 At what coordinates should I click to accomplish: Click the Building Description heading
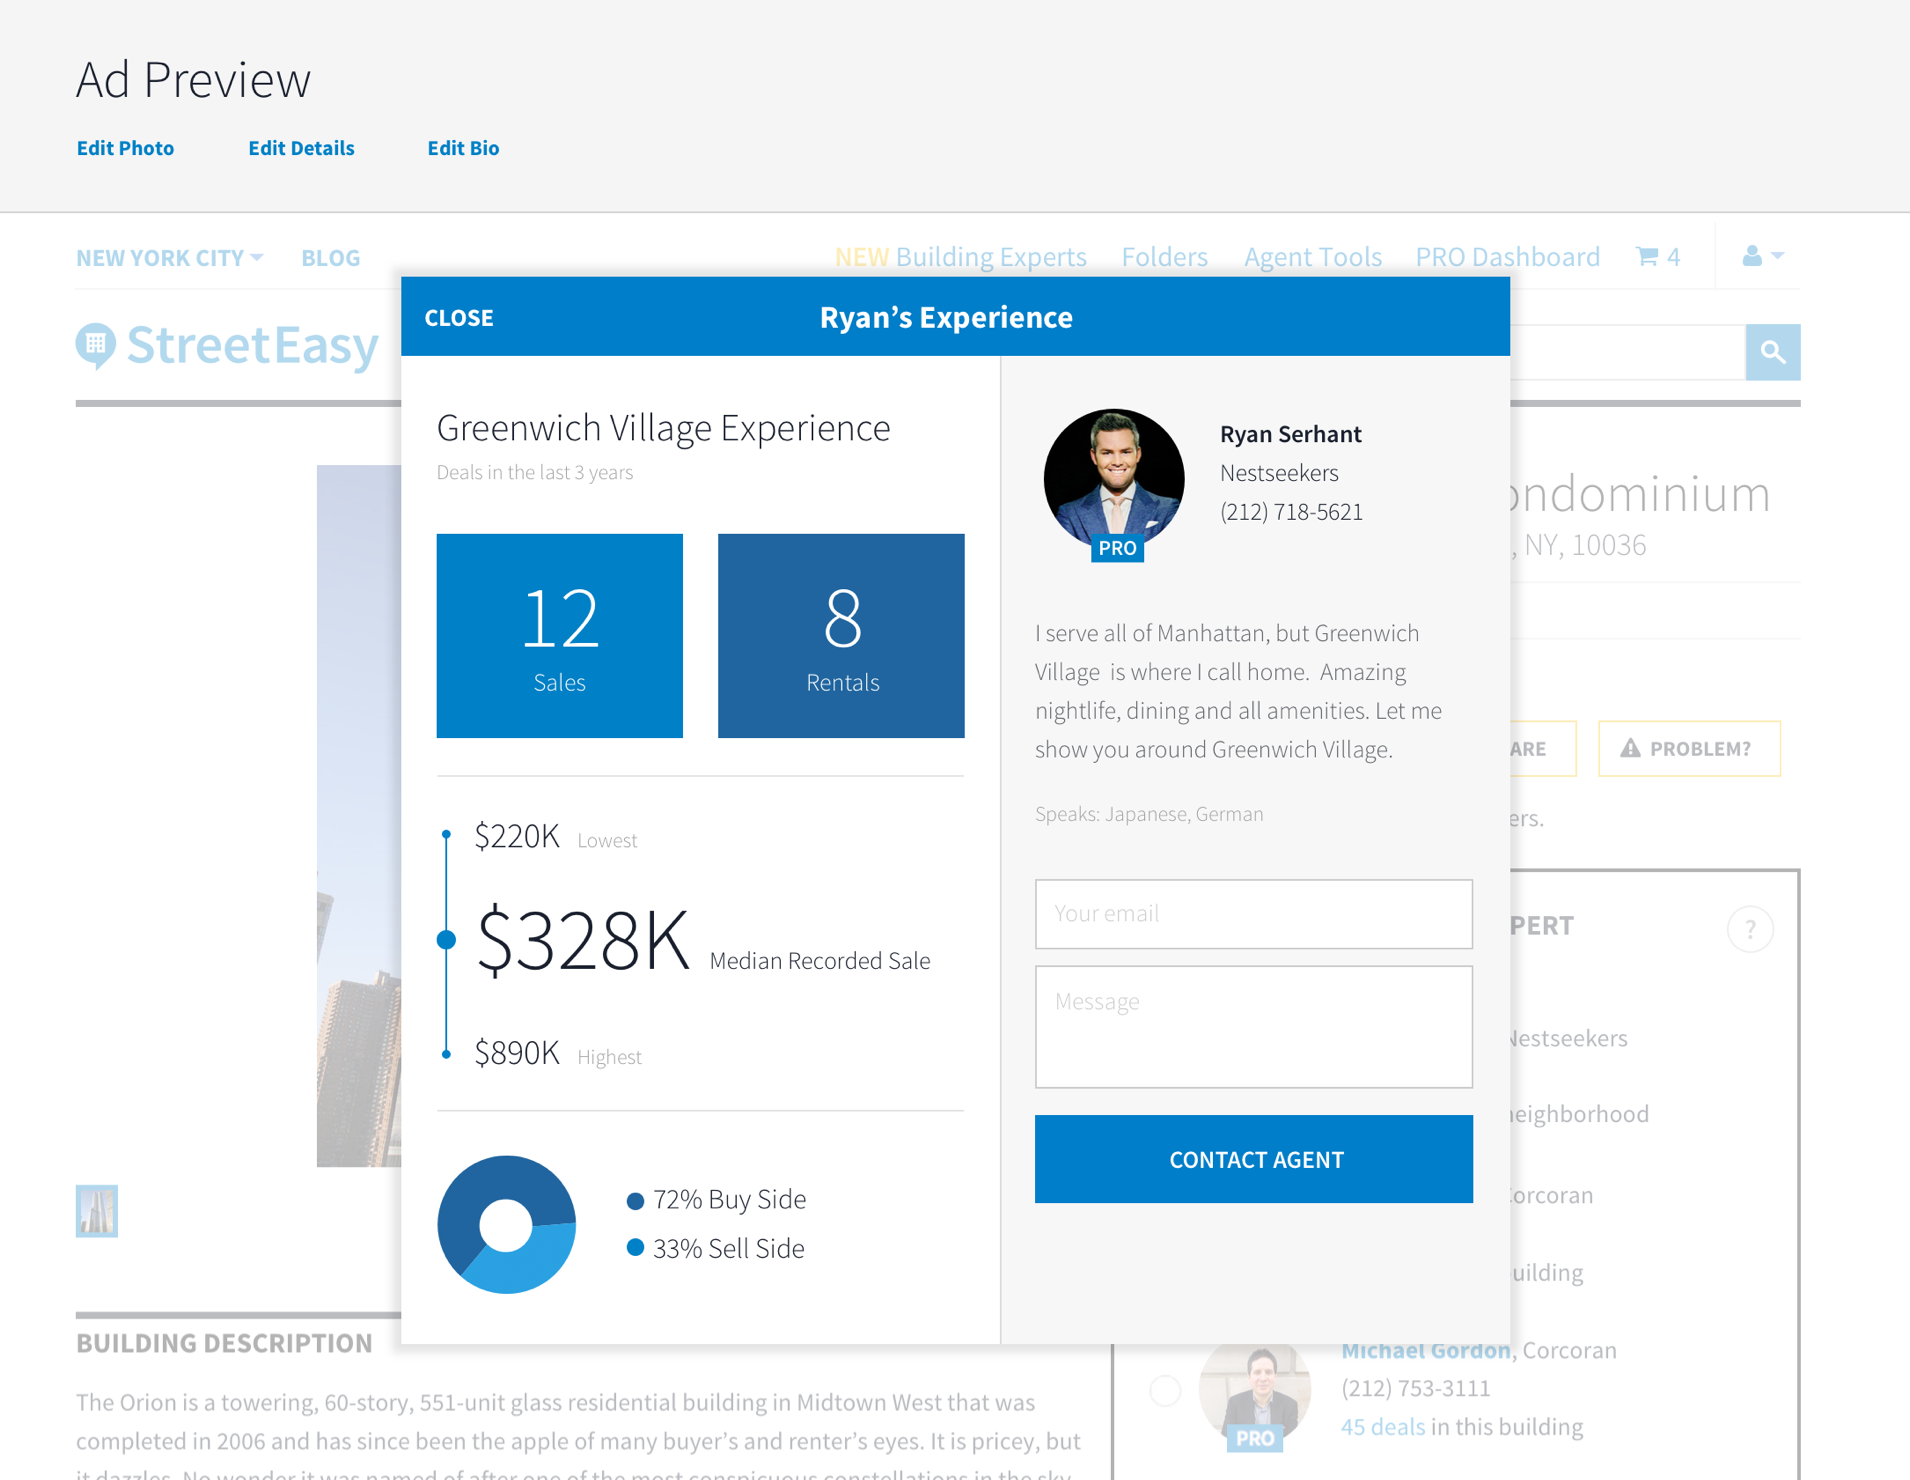point(224,1343)
